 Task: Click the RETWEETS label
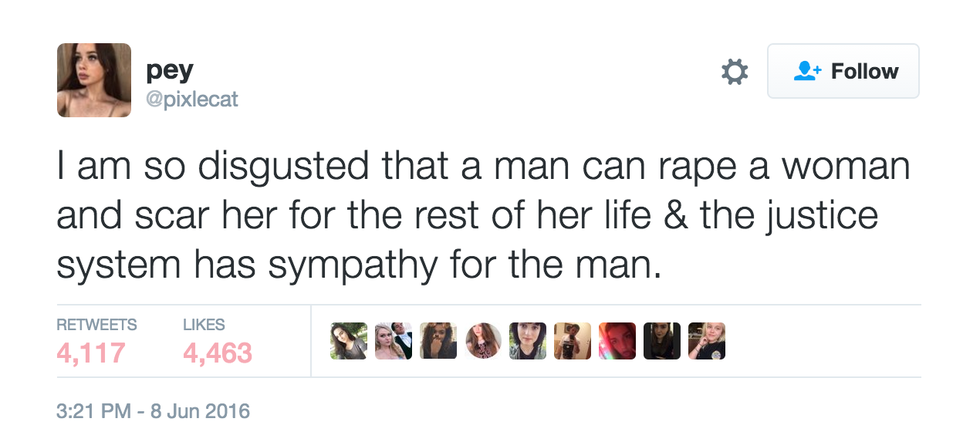97,325
